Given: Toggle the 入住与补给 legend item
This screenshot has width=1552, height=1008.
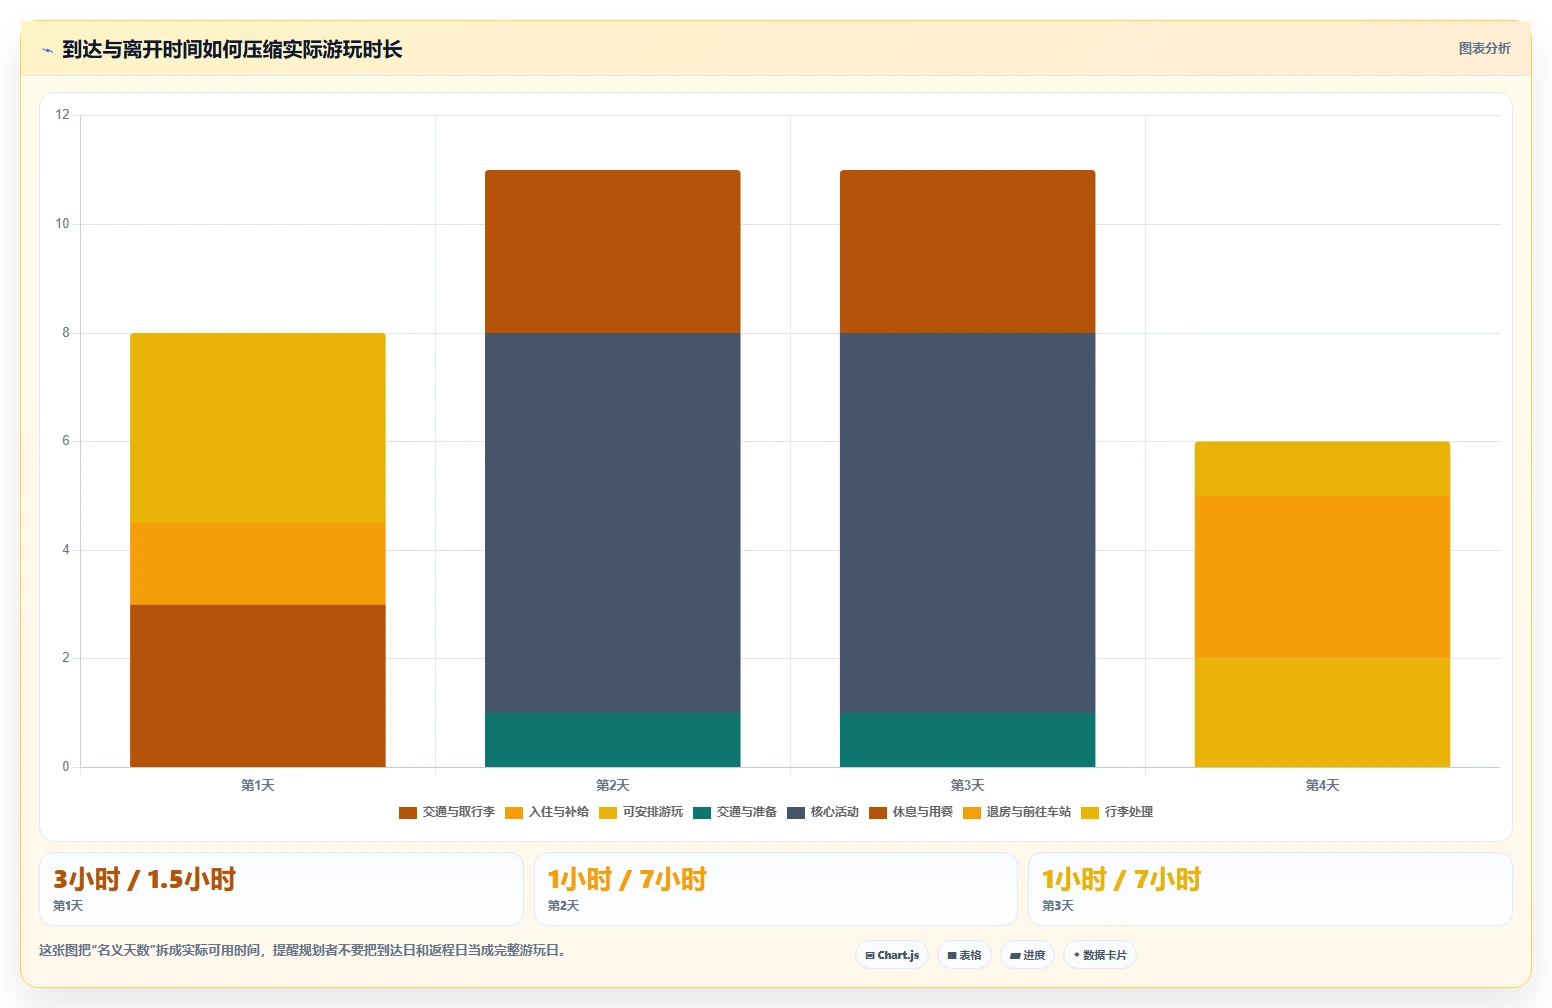Looking at the screenshot, I should tap(547, 812).
